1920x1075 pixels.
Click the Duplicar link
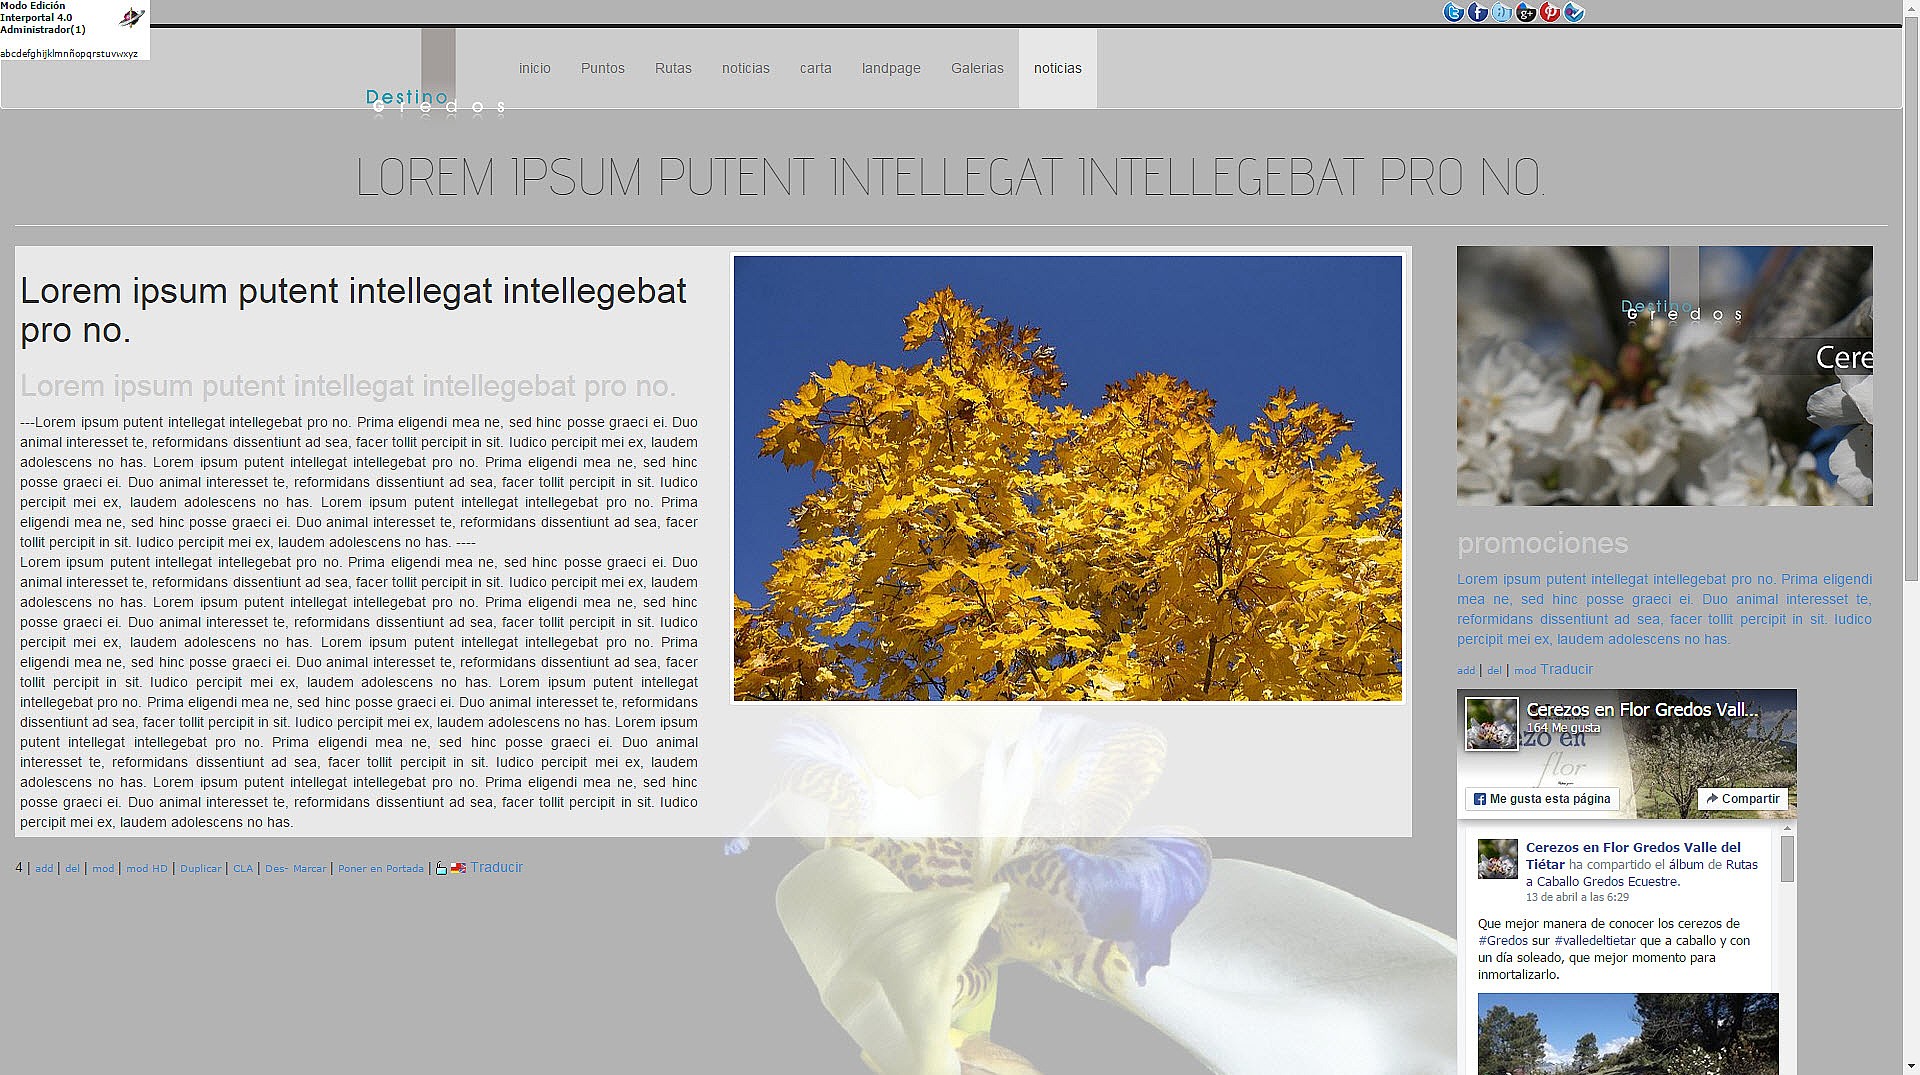(x=201, y=869)
